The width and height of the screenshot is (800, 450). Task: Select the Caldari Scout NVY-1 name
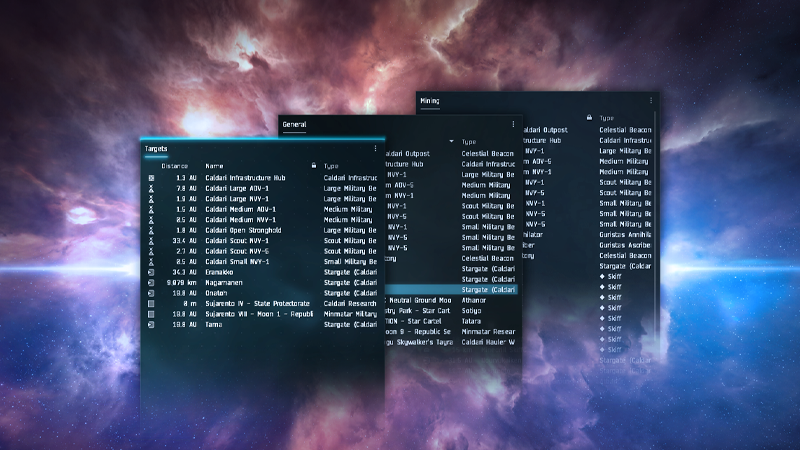point(237,241)
